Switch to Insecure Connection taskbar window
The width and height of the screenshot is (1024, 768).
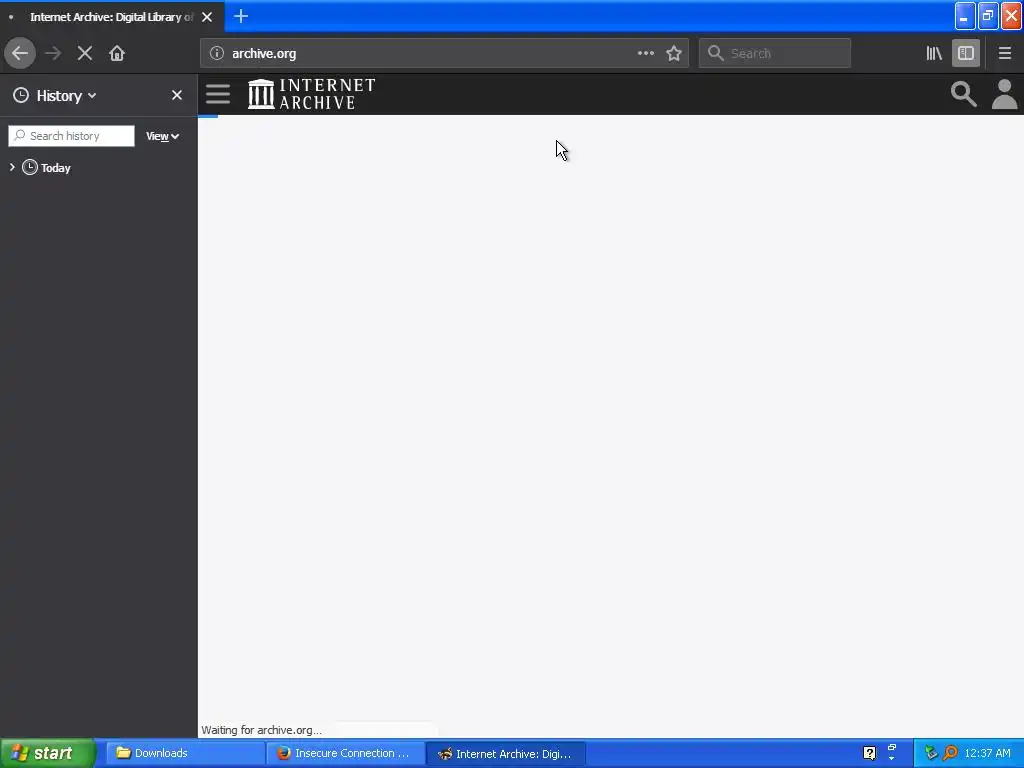(345, 754)
